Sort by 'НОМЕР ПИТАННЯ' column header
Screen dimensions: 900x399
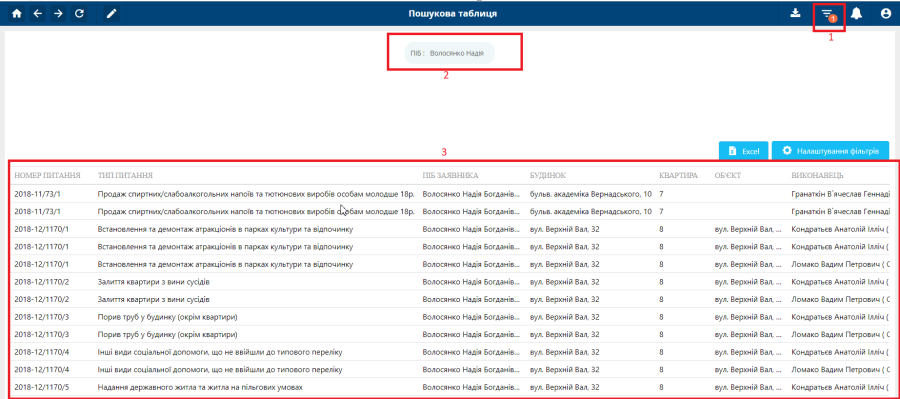[48, 175]
